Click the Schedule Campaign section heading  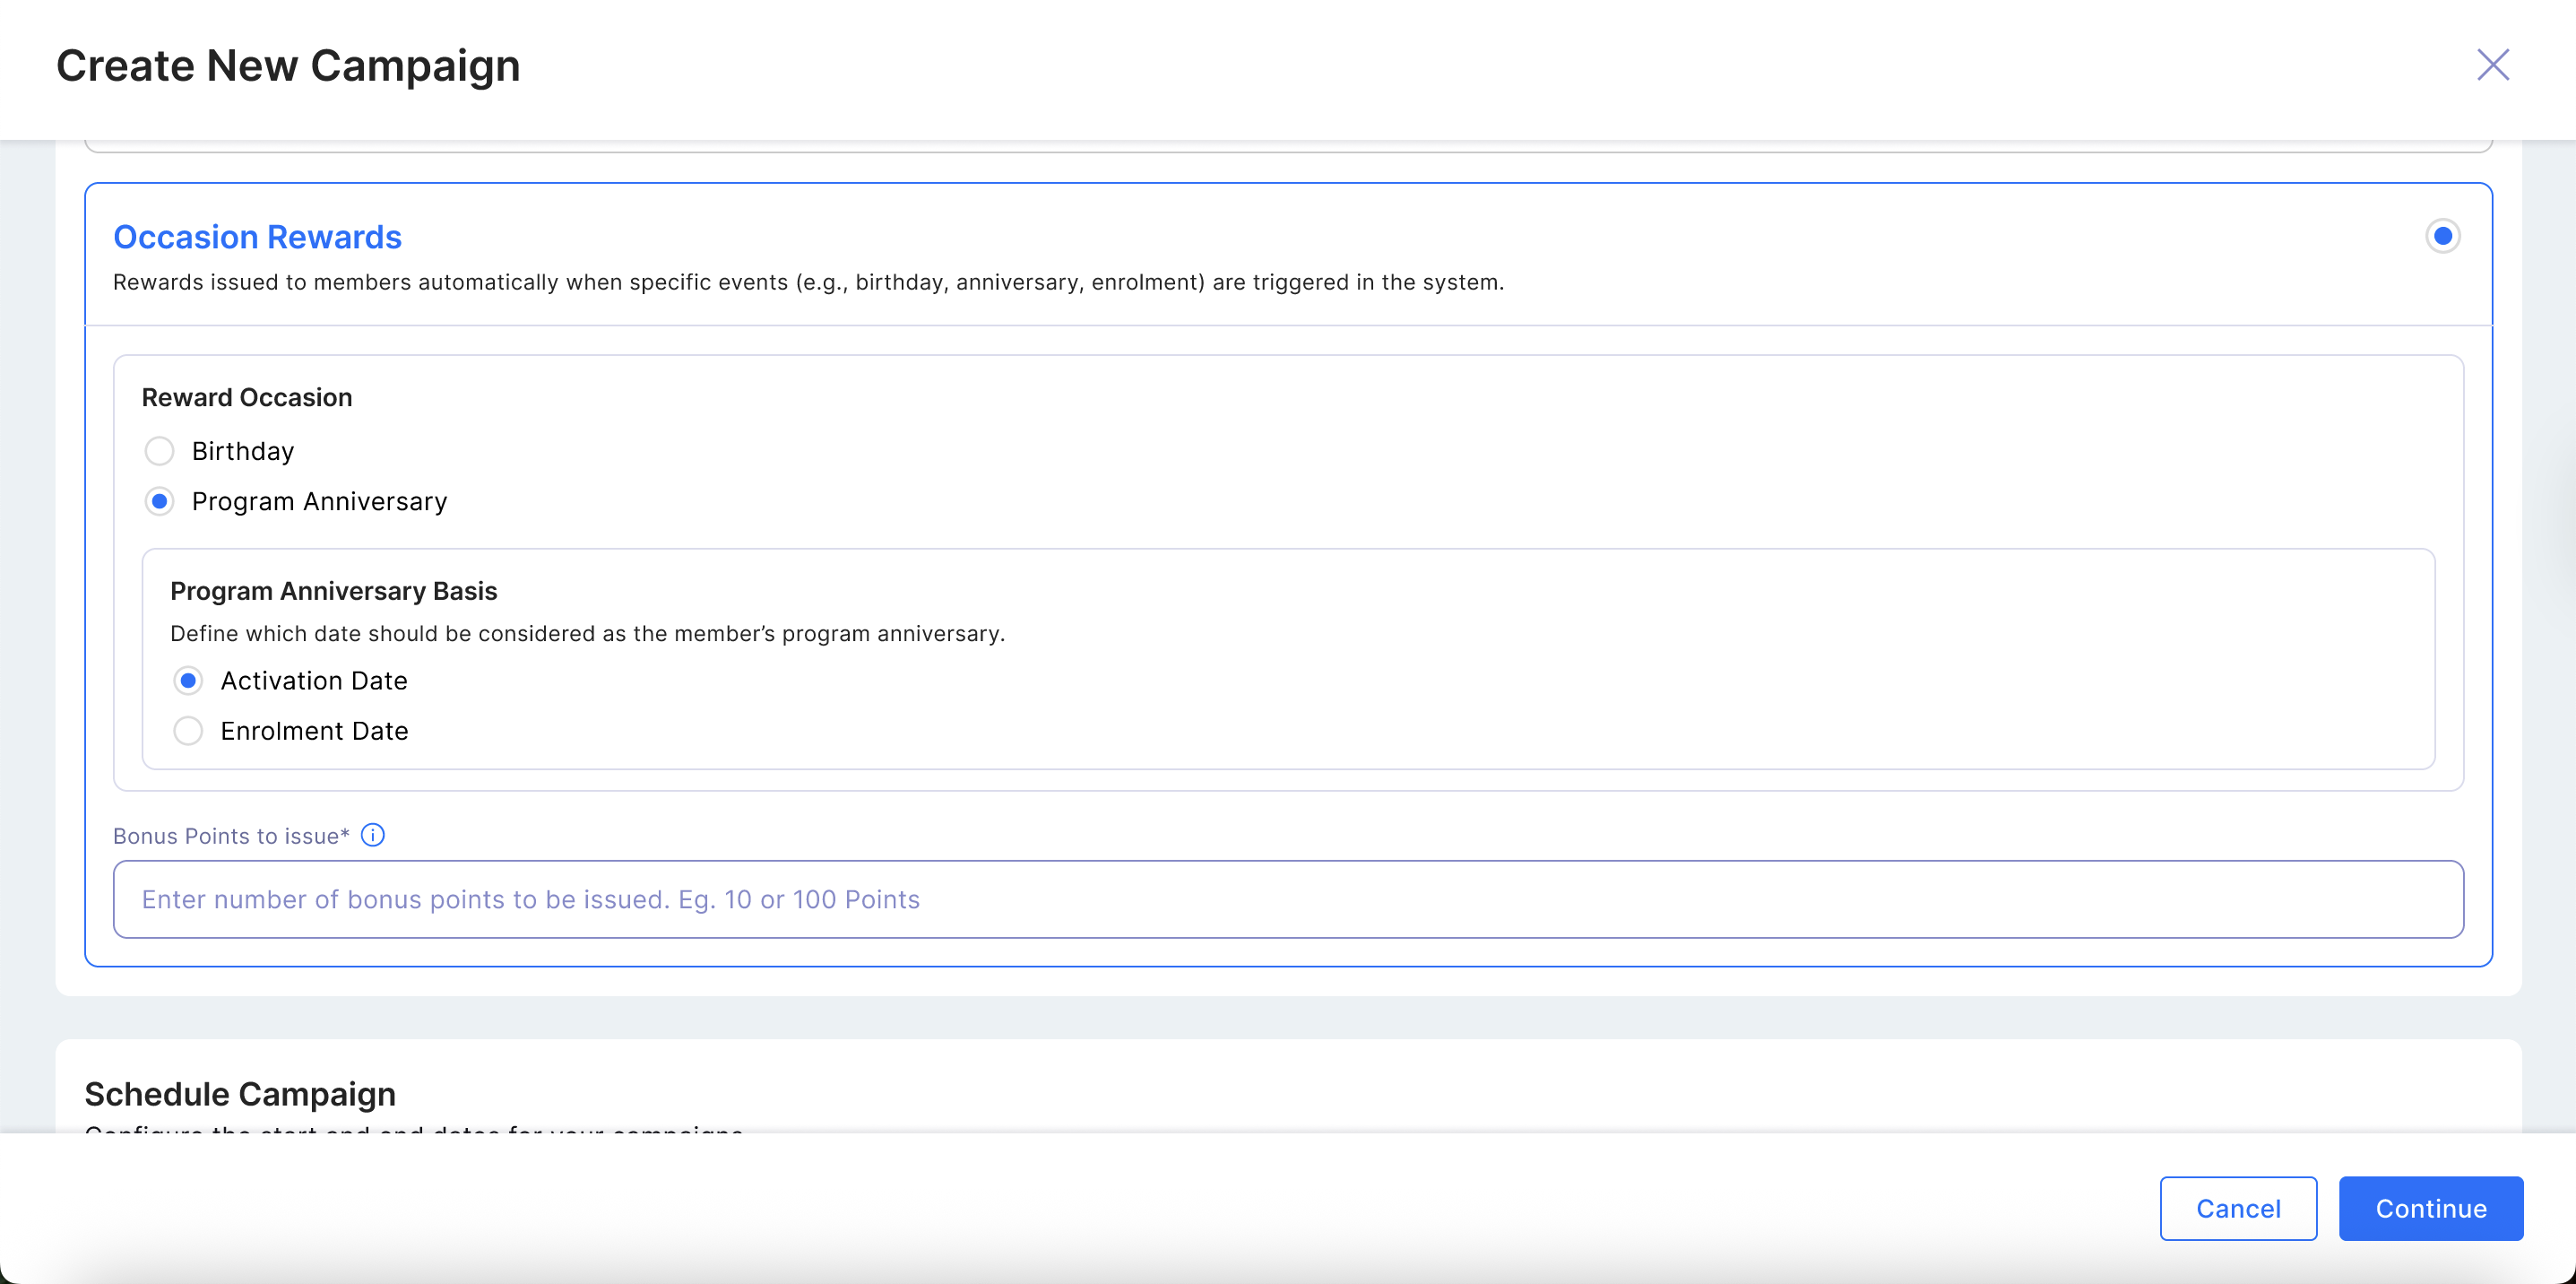[240, 1094]
